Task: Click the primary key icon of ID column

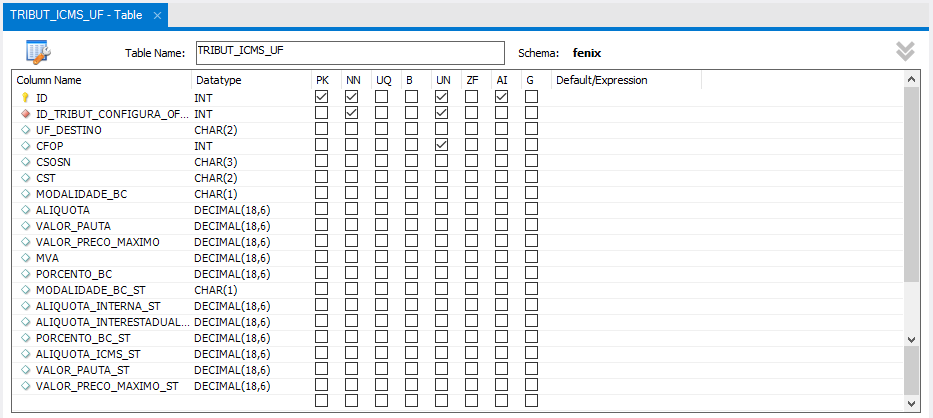Action: [25, 97]
